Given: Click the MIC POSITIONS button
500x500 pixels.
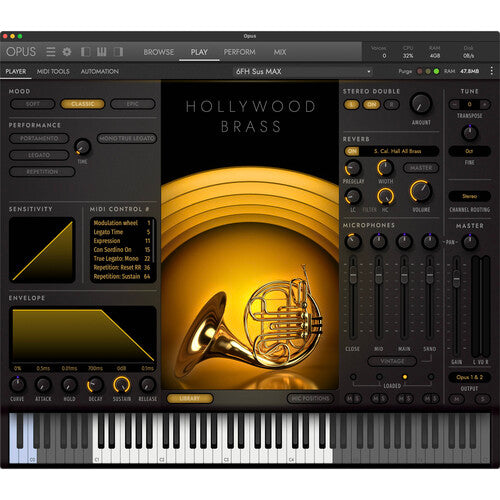Looking at the screenshot, I should pyautogui.click(x=310, y=398).
